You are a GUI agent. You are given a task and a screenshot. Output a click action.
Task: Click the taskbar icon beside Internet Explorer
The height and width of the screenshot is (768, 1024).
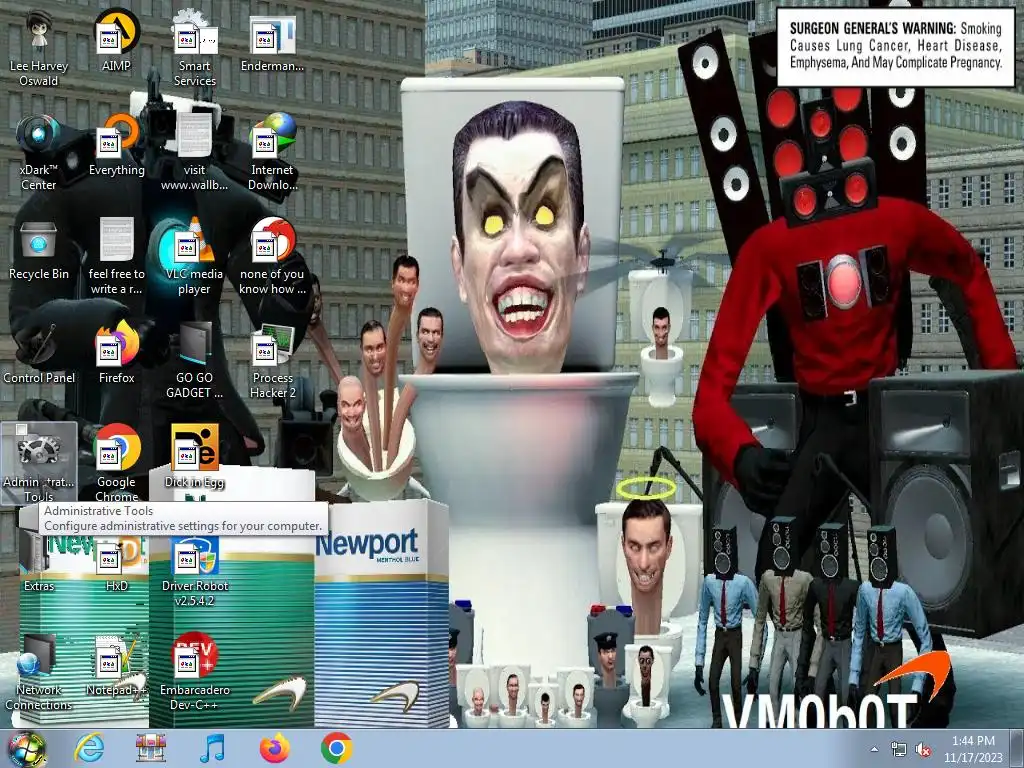[x=151, y=748]
